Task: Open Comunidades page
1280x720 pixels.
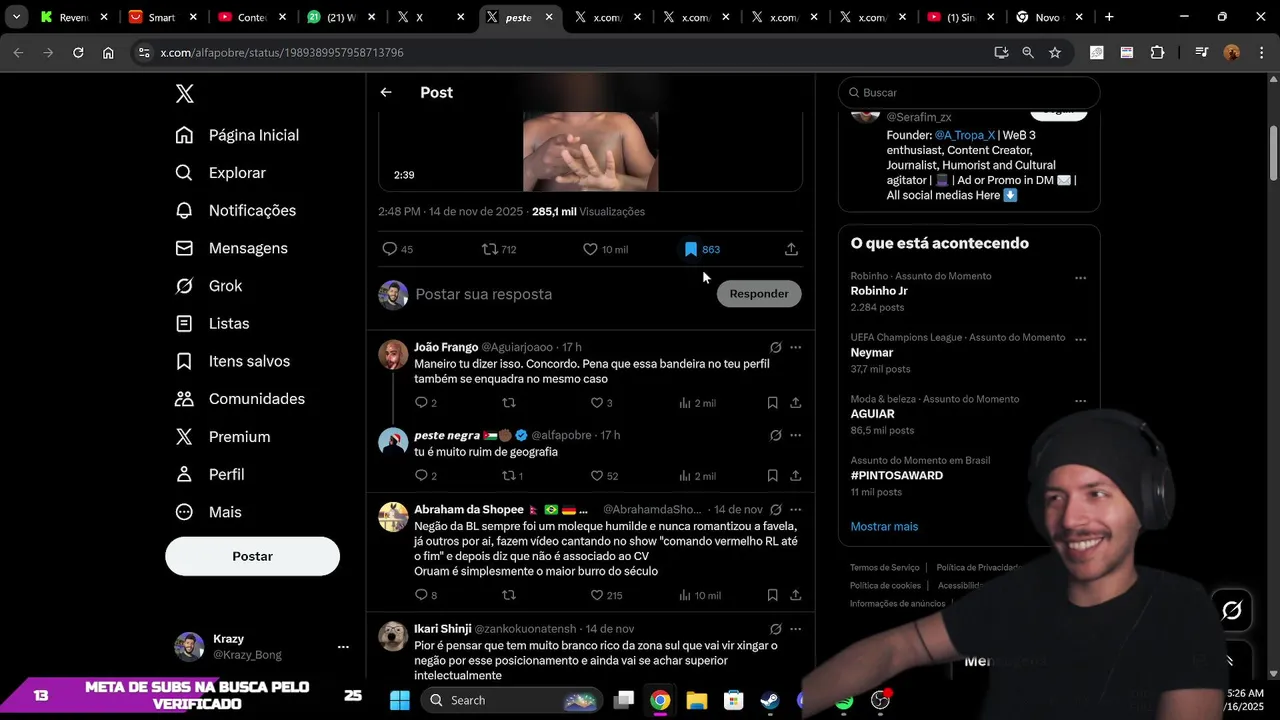Action: point(240,399)
